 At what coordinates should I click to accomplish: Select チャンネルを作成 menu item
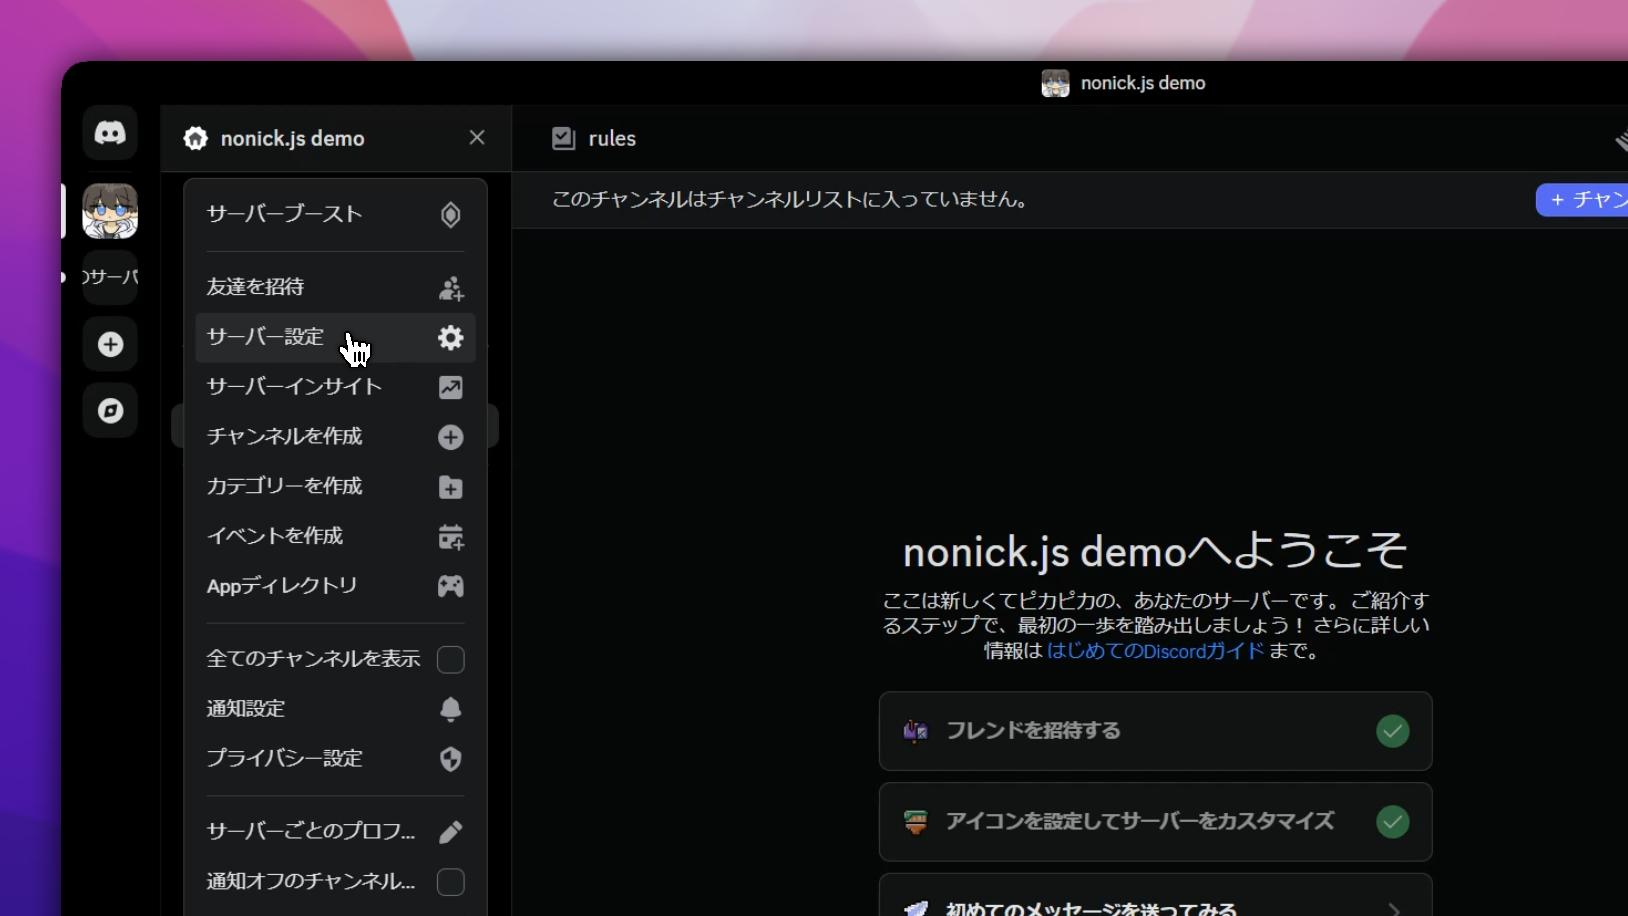click(335, 437)
